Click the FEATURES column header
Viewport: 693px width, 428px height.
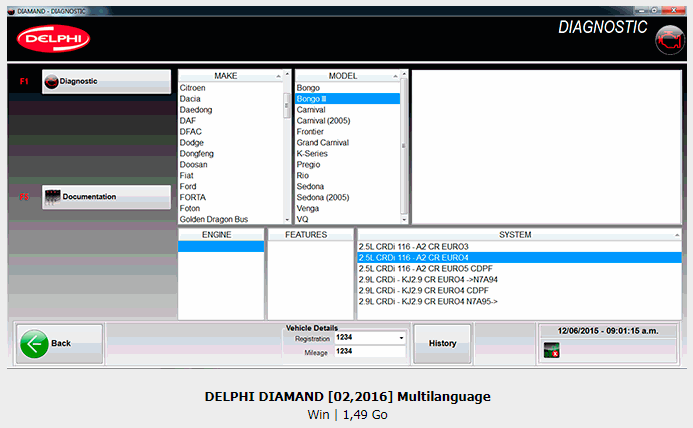310,235
